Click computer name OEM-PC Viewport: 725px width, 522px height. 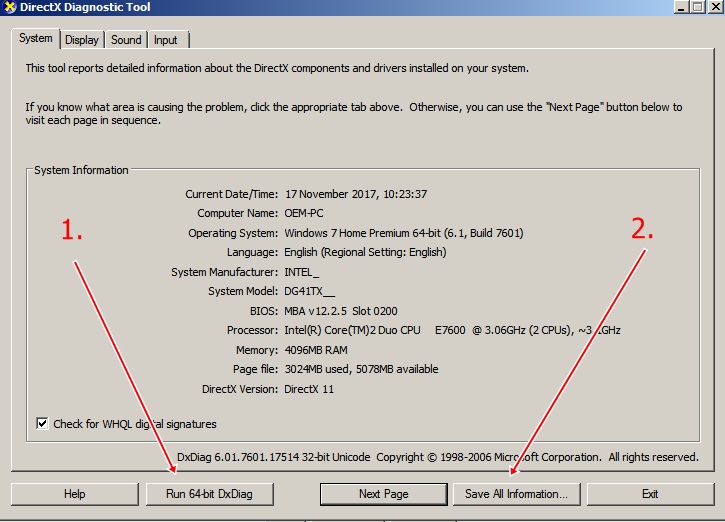coord(304,213)
